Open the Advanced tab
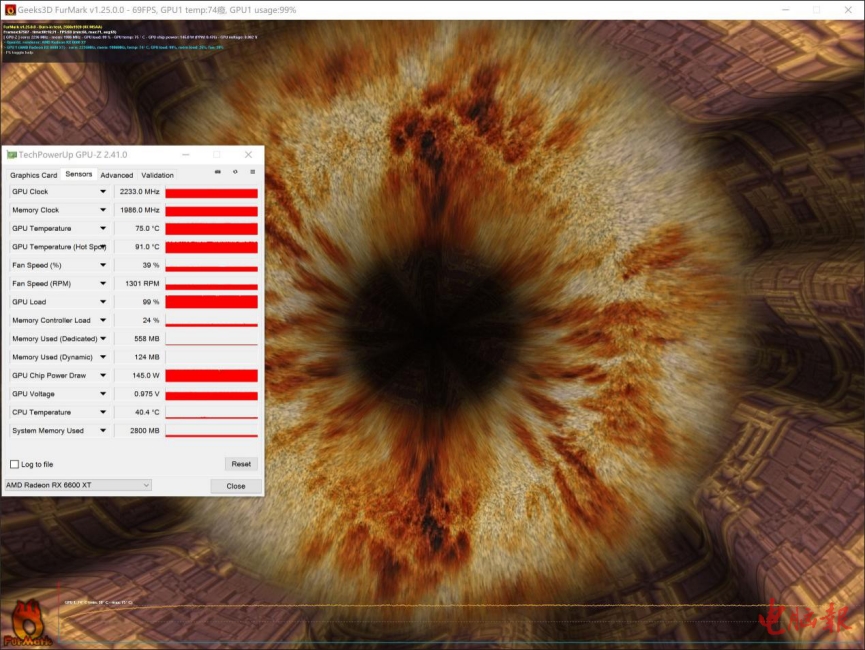The width and height of the screenshot is (865, 650). (116, 175)
